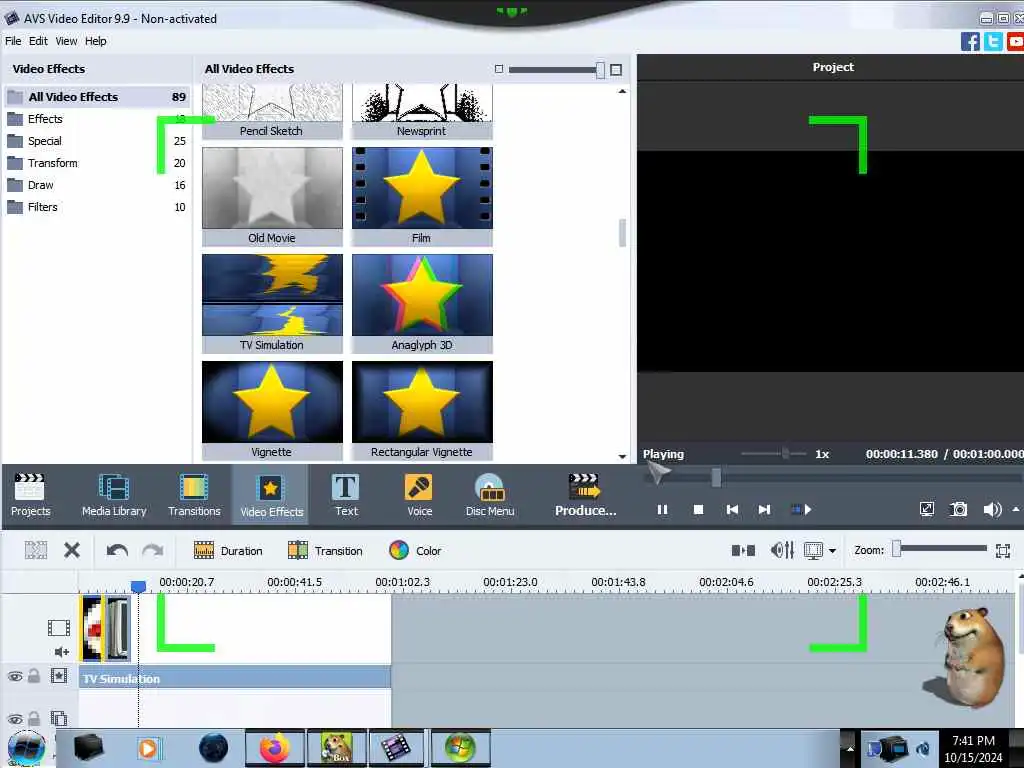Image resolution: width=1024 pixels, height=768 pixels.
Task: Click the split icon in timeline toolbar
Action: tap(743, 551)
